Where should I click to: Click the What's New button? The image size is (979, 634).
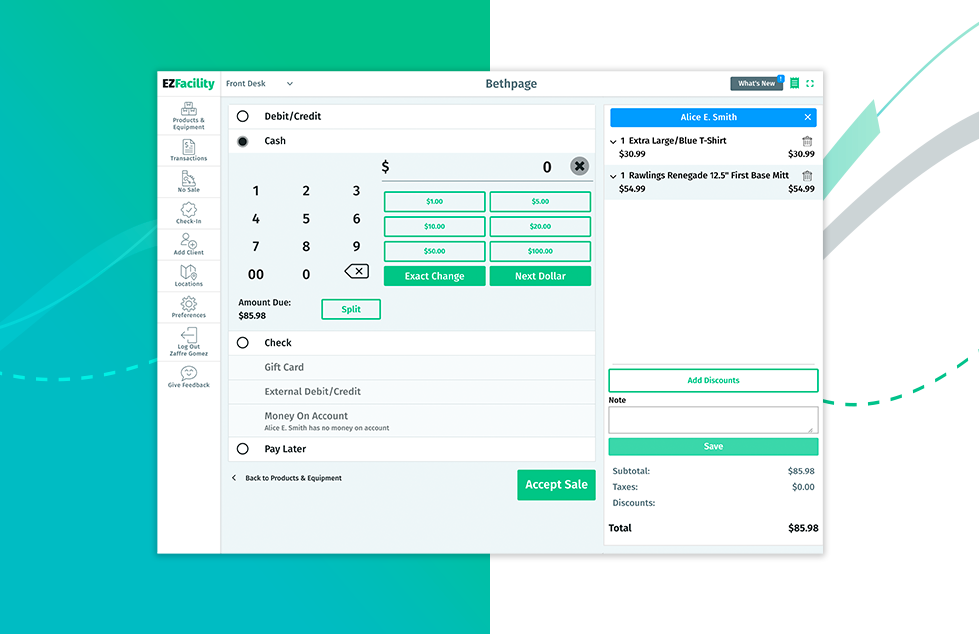(756, 84)
